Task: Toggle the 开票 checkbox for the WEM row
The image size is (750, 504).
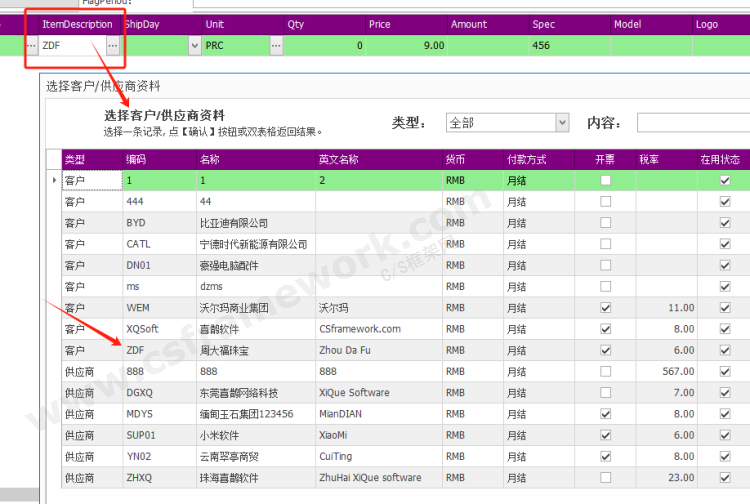Action: point(605,308)
